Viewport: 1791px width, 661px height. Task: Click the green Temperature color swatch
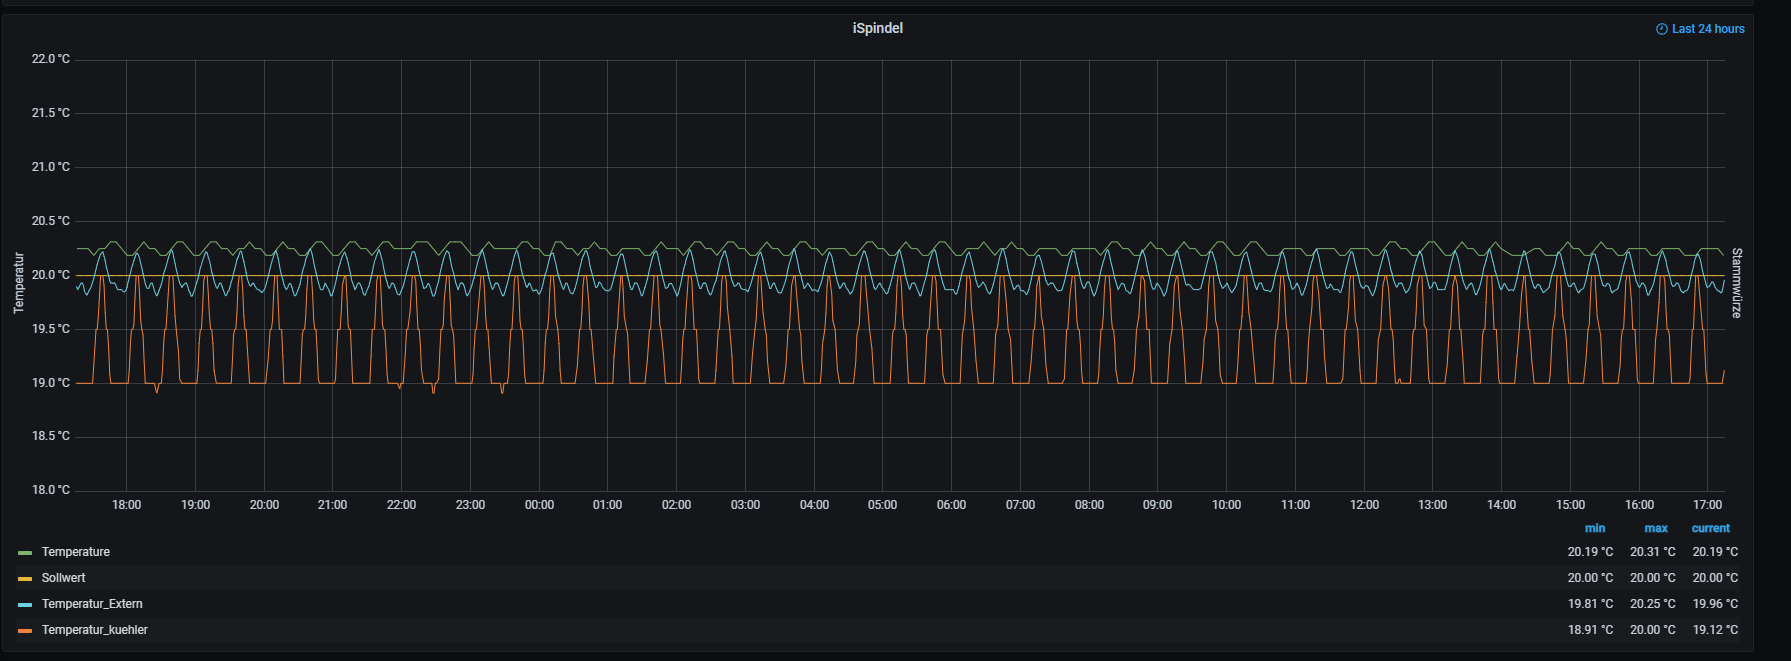click(25, 553)
